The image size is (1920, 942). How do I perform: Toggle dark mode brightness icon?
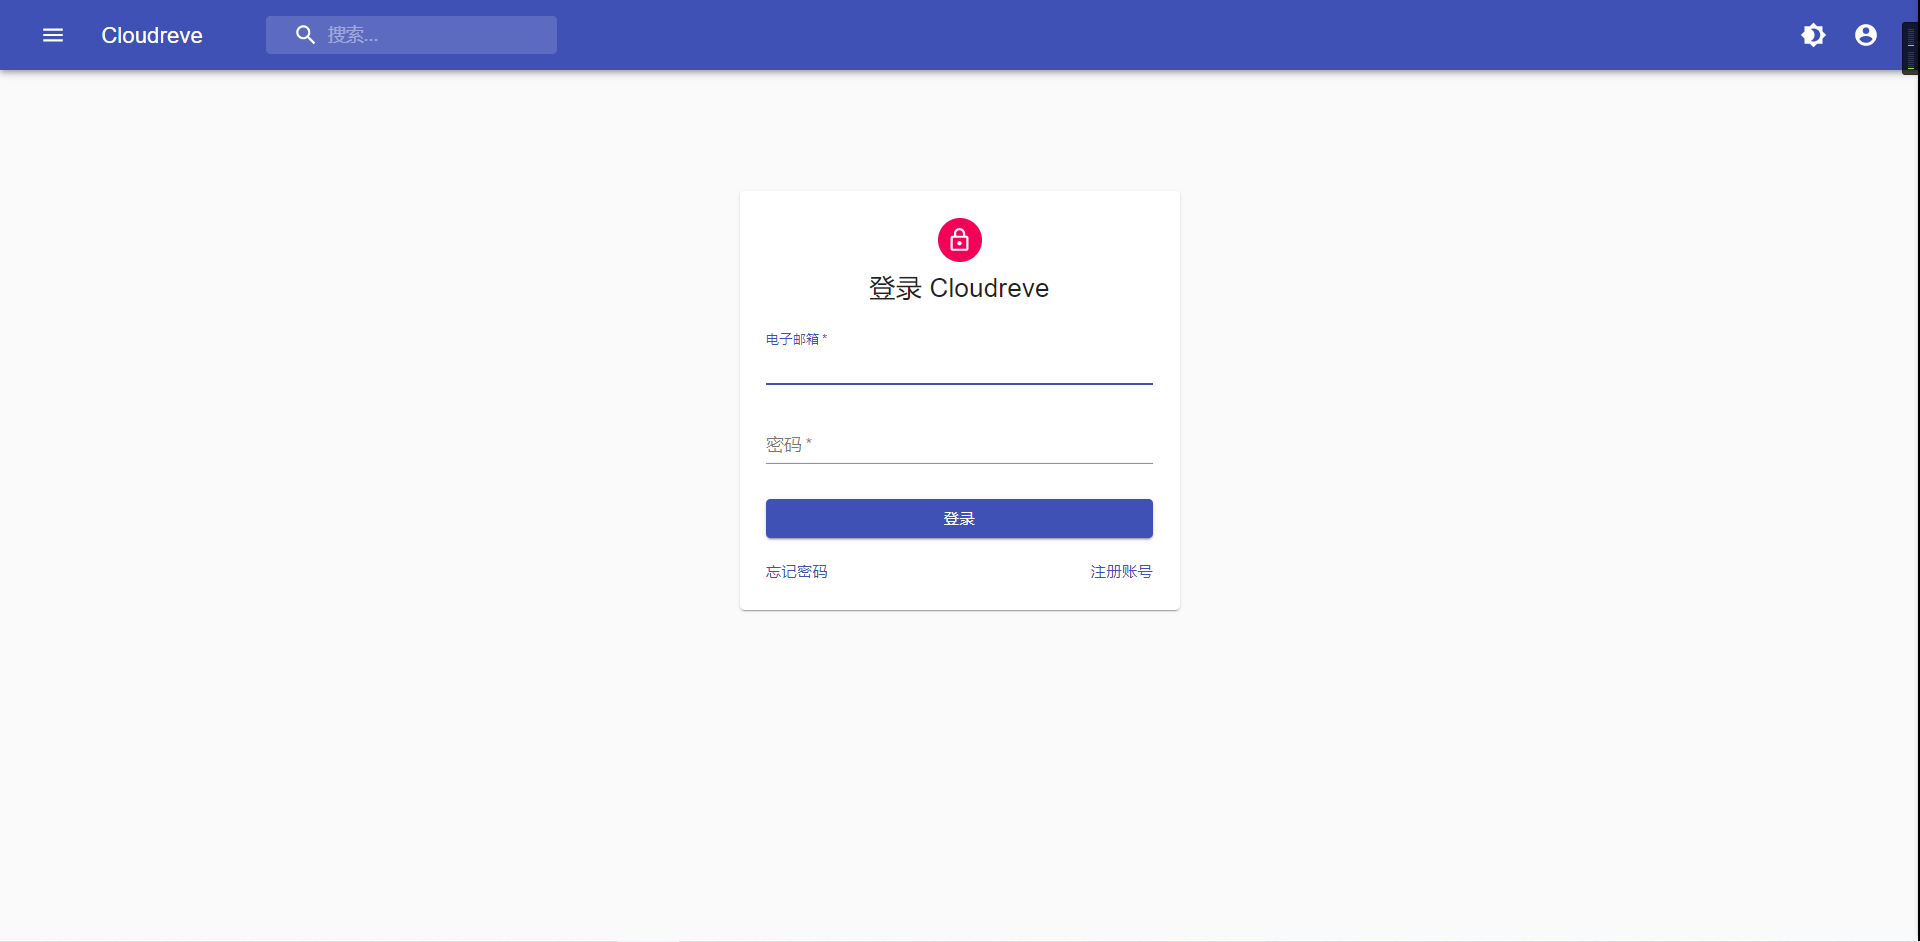(x=1813, y=35)
